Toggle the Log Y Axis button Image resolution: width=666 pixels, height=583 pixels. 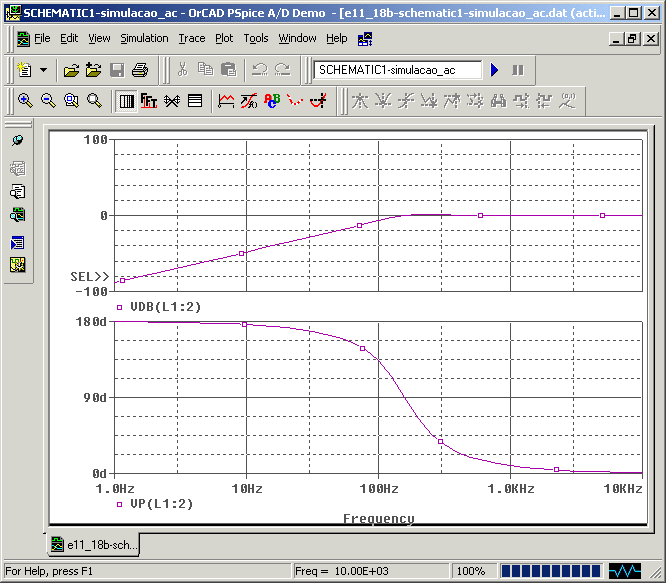point(195,101)
